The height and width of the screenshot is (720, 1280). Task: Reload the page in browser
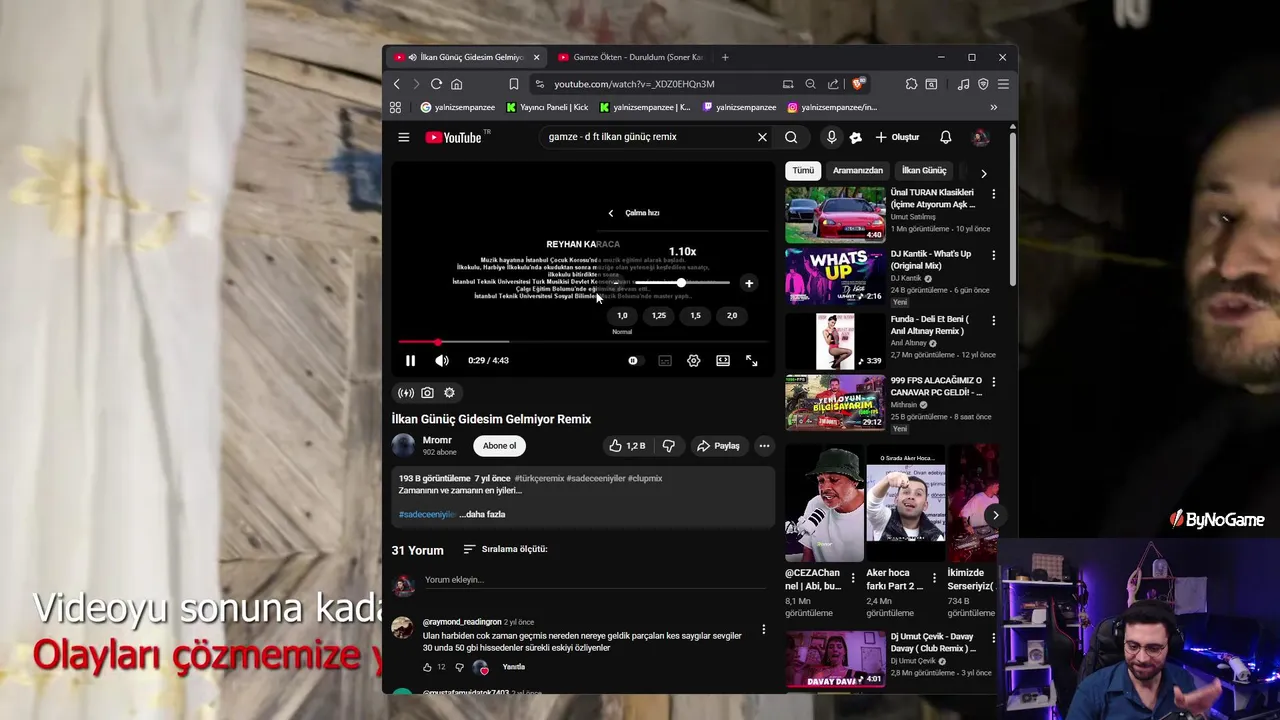tap(436, 84)
